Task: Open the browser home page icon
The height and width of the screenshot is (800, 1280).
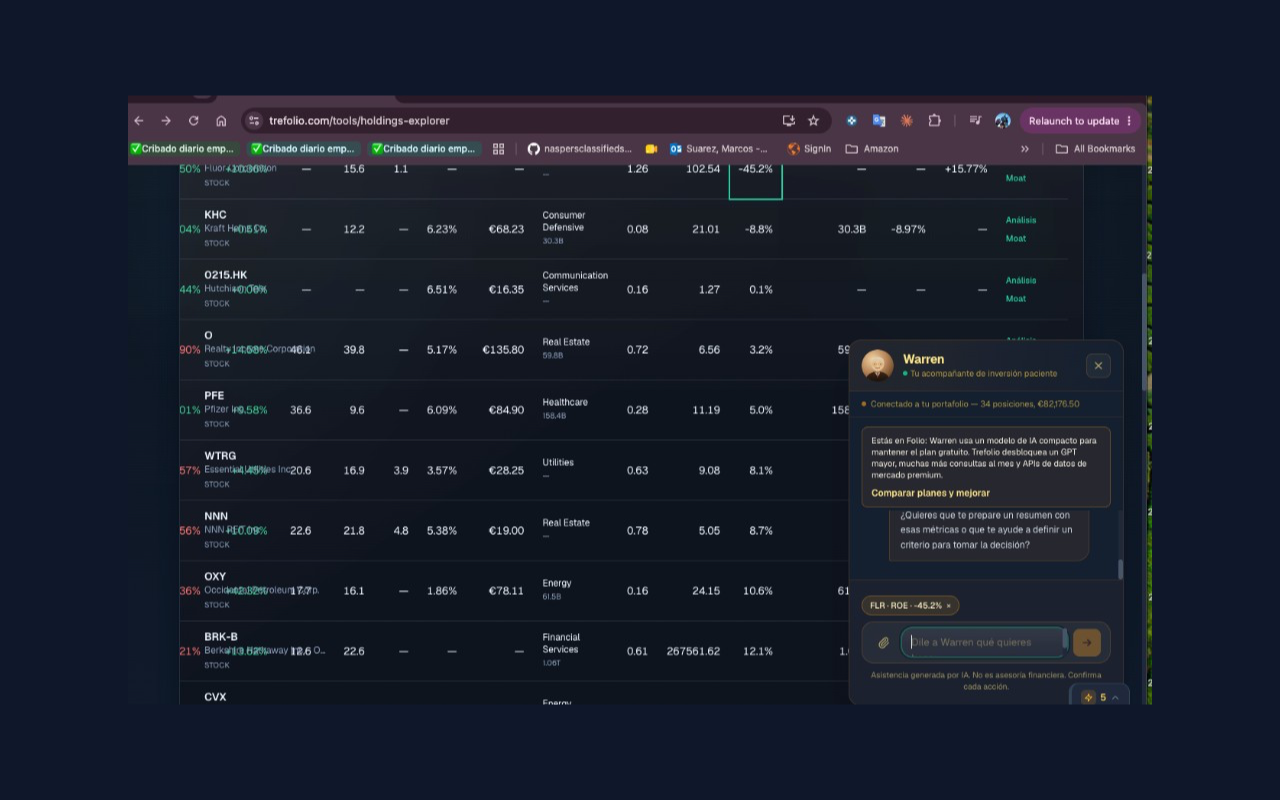Action: click(x=221, y=121)
